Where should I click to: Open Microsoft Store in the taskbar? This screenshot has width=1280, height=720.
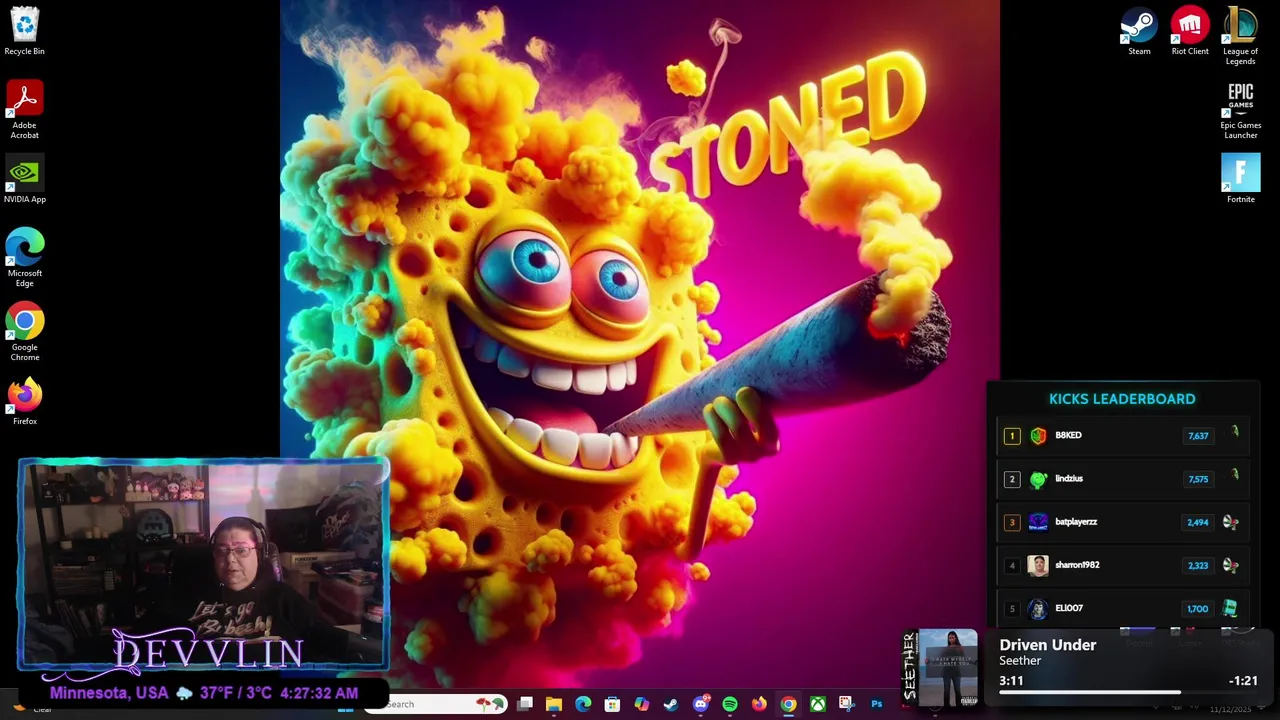pos(612,704)
